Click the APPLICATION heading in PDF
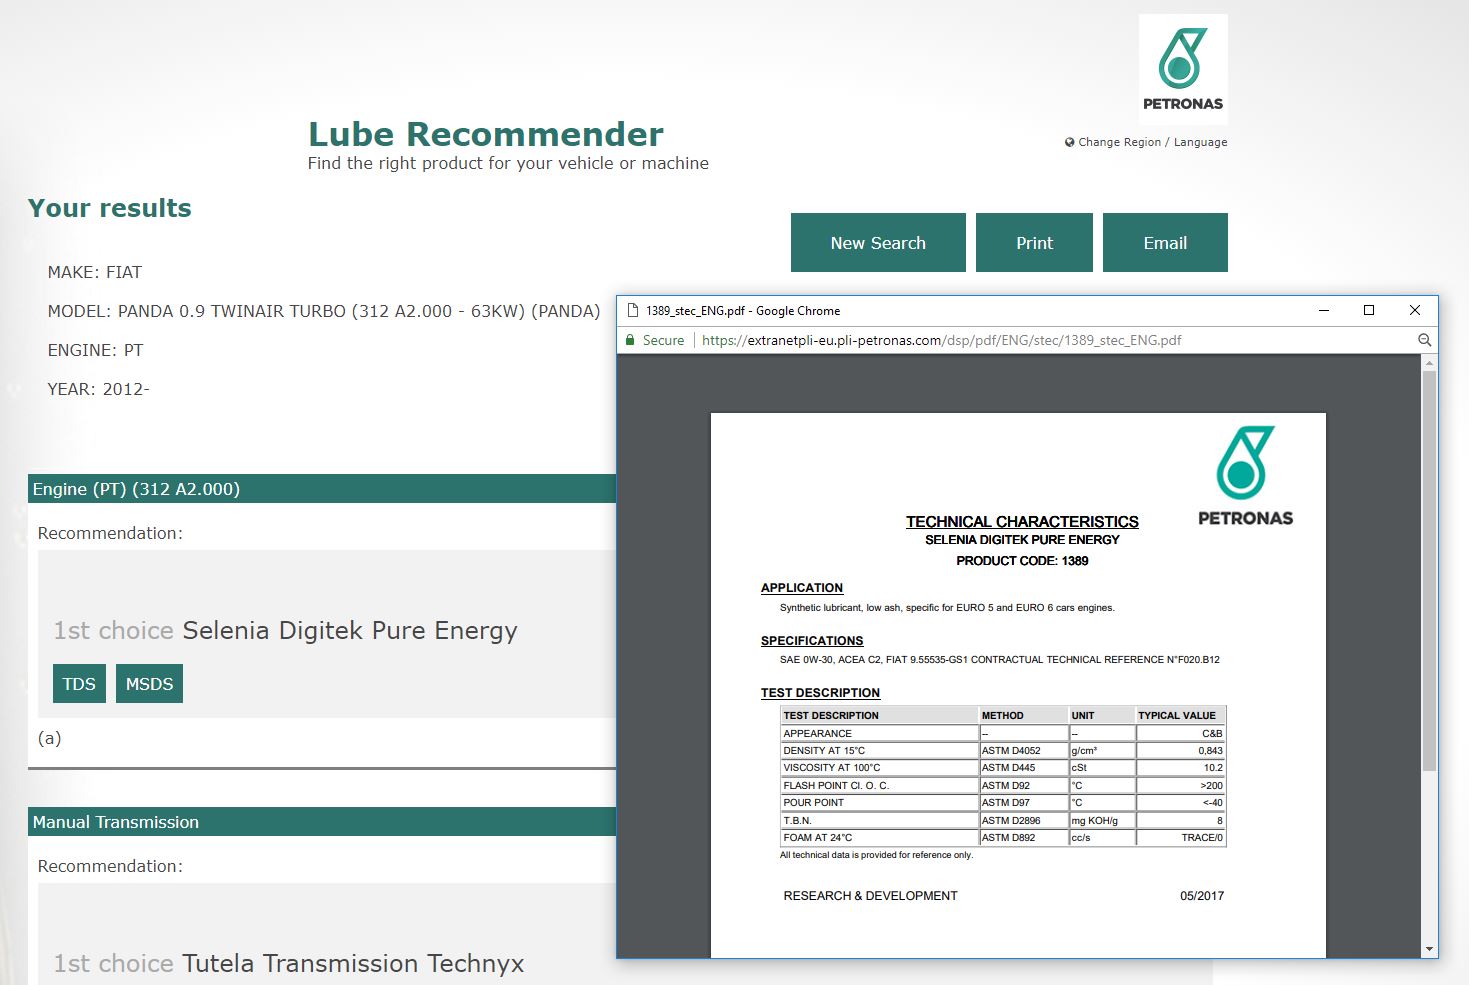Screen dimensions: 1469x985 (x=802, y=588)
